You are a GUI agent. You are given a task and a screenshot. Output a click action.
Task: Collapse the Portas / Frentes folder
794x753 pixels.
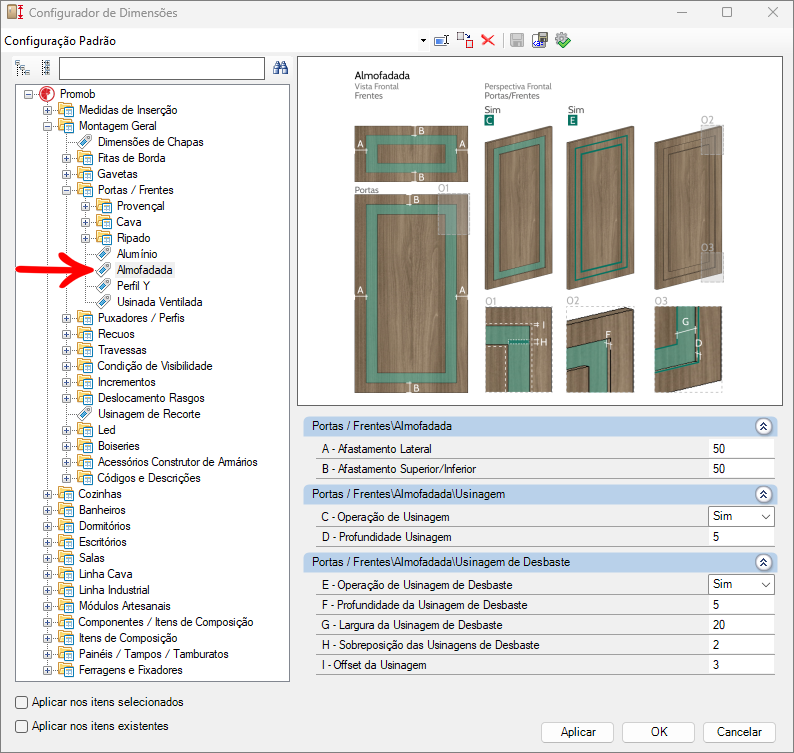click(x=66, y=190)
